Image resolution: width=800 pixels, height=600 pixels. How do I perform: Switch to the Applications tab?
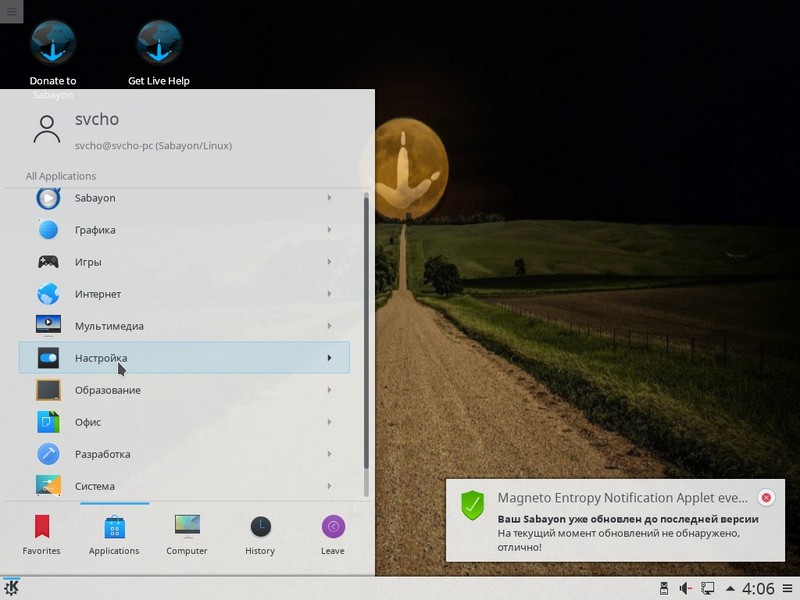(x=114, y=534)
